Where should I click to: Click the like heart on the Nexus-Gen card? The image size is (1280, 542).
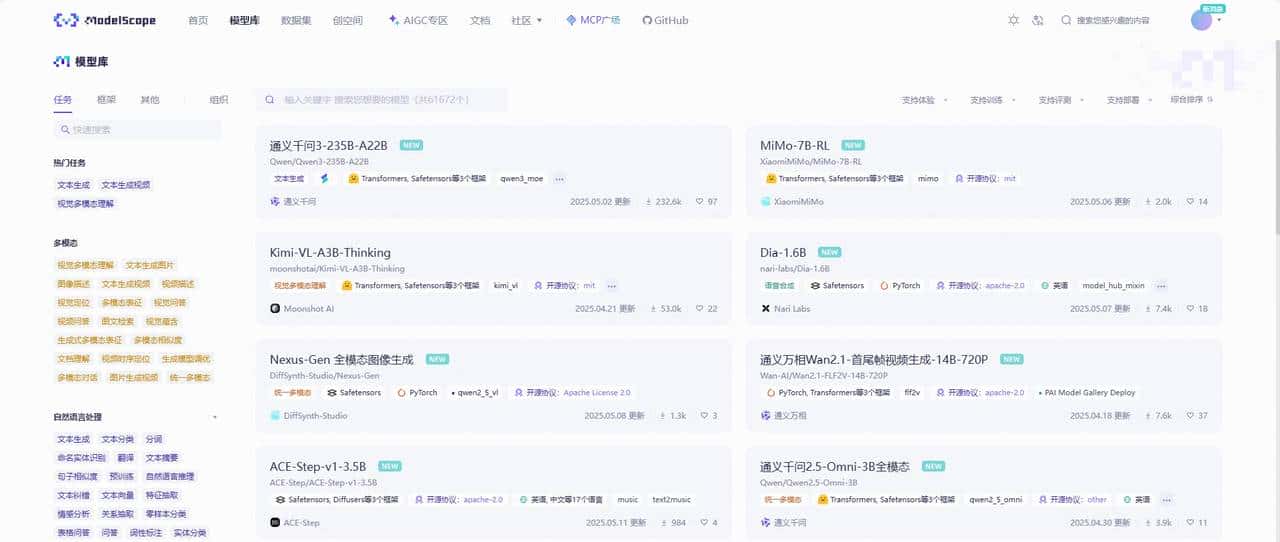pyautogui.click(x=705, y=416)
